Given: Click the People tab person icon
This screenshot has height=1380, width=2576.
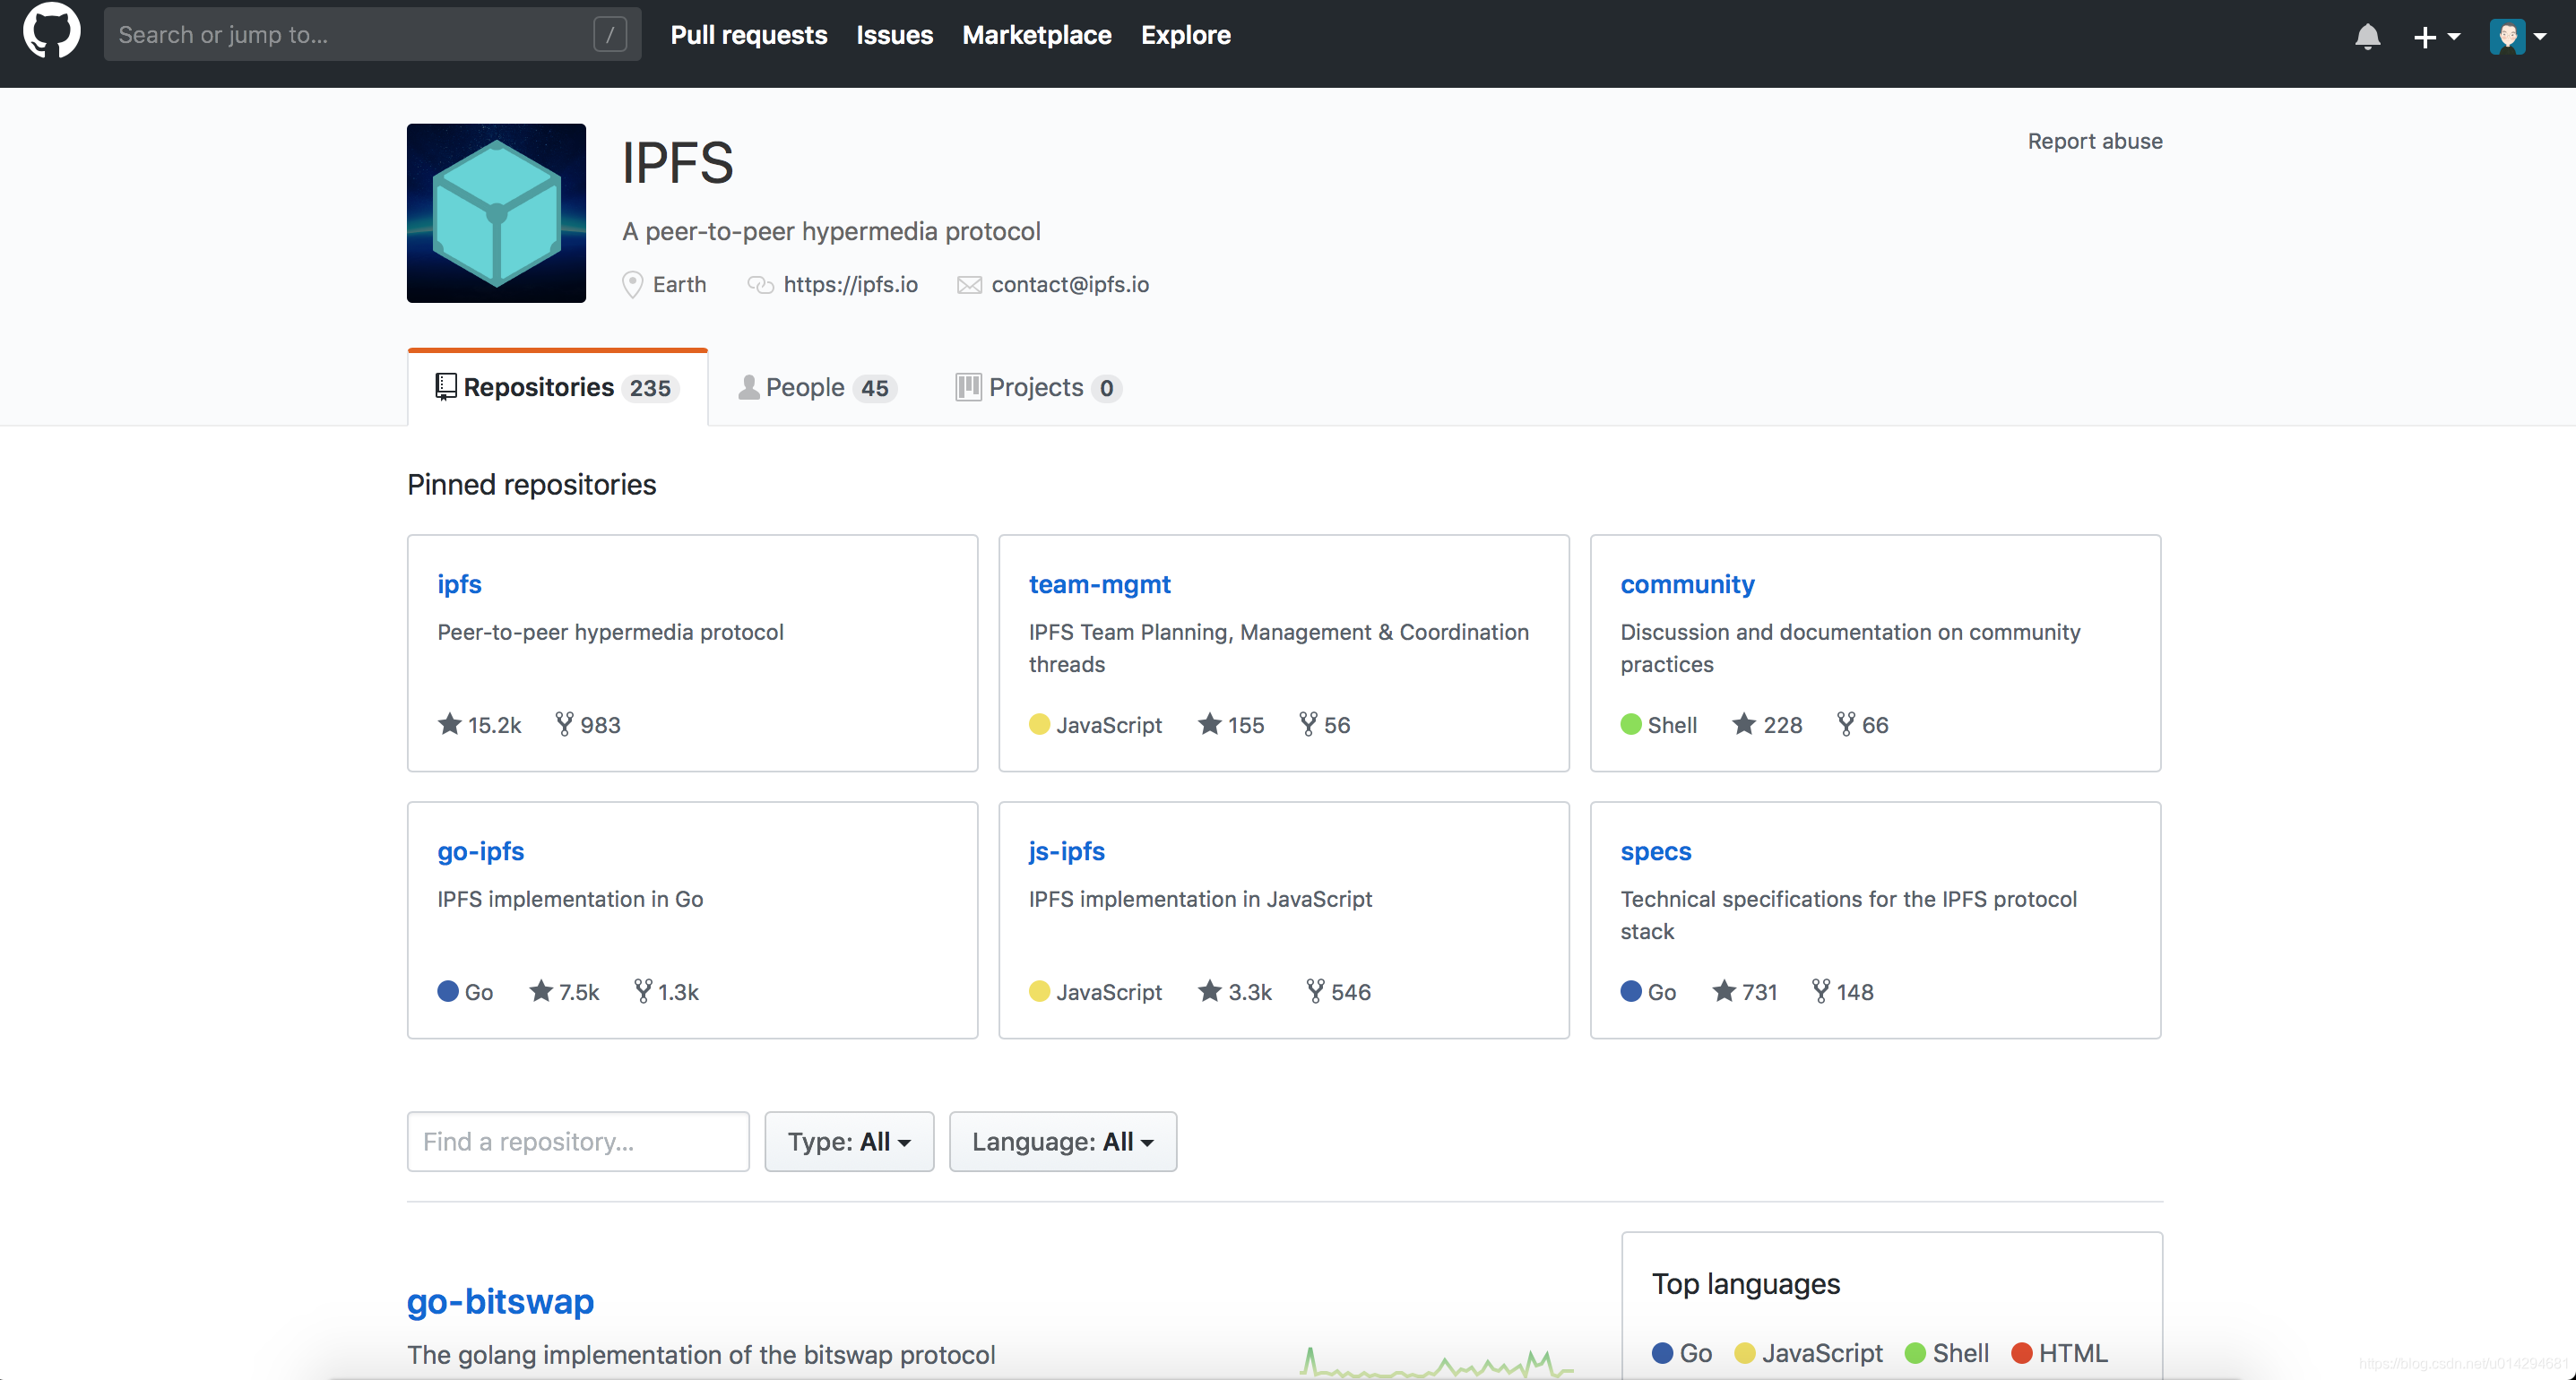Looking at the screenshot, I should (x=748, y=387).
